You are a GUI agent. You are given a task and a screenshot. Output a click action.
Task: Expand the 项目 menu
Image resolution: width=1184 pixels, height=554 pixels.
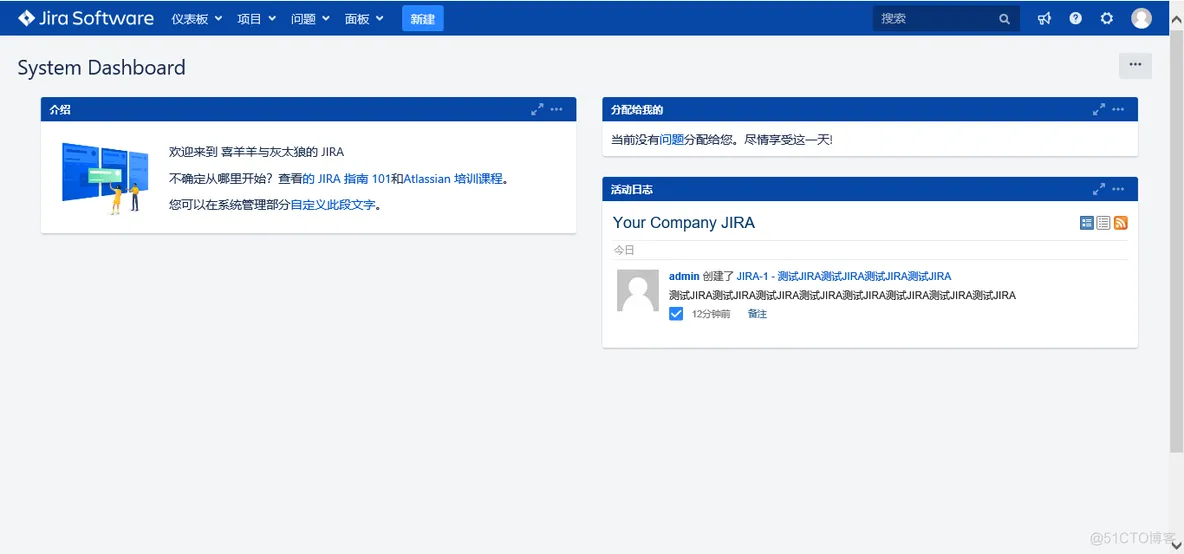pos(257,19)
